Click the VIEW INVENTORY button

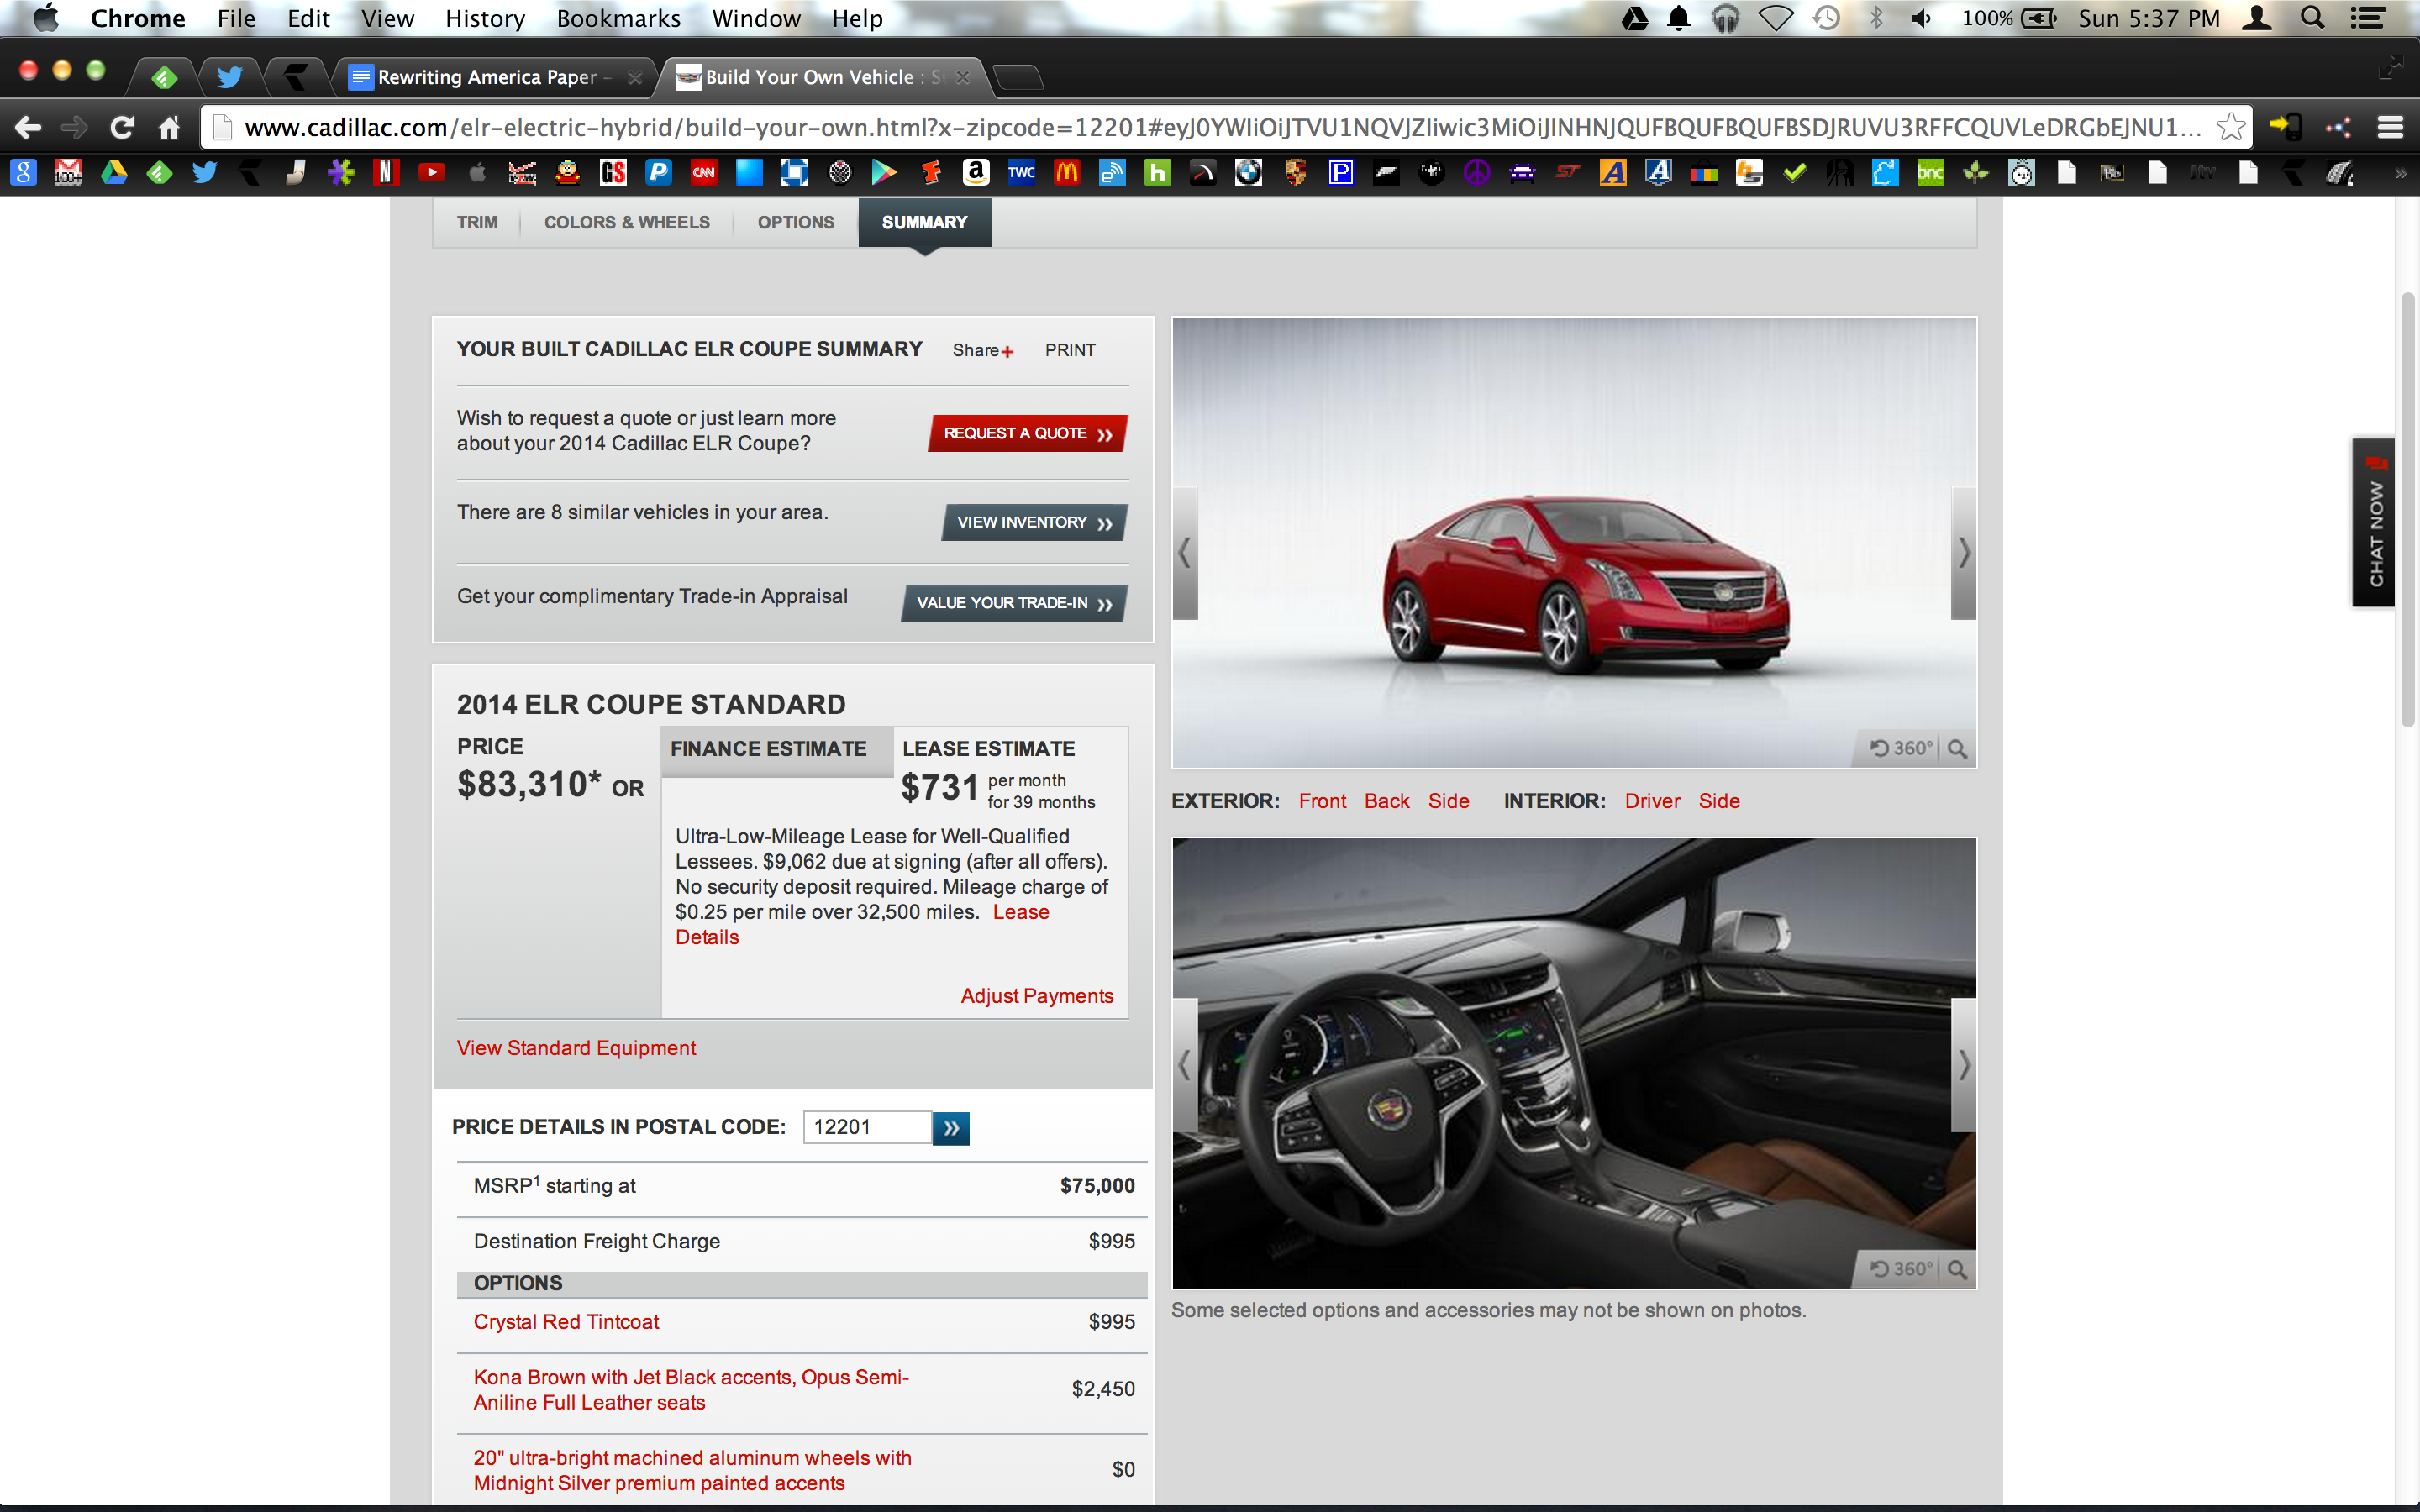point(1034,522)
